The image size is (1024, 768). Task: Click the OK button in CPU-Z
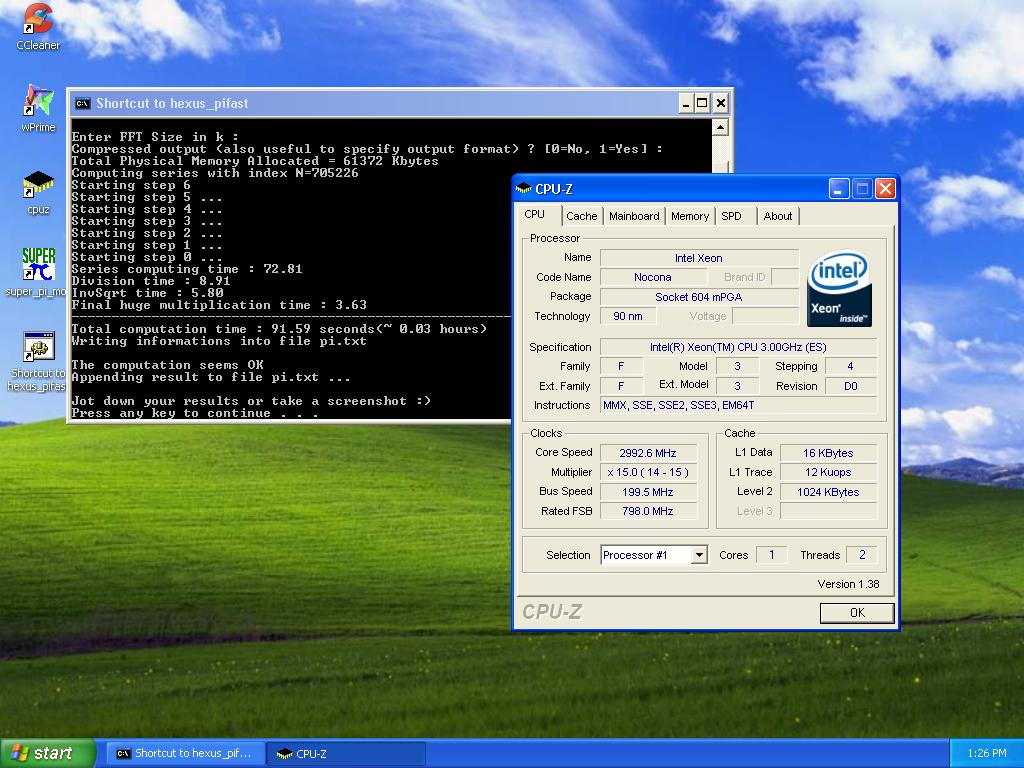click(x=857, y=613)
